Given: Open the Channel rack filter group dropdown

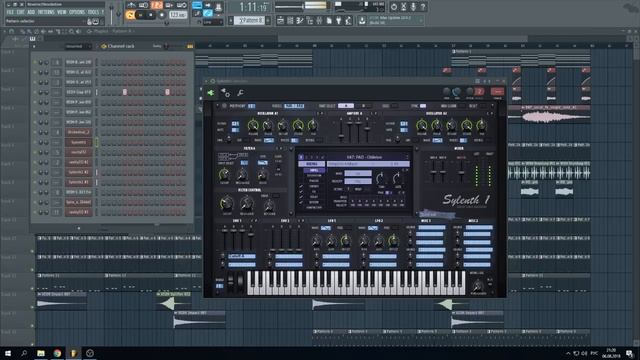Looking at the screenshot, I should pos(78,47).
